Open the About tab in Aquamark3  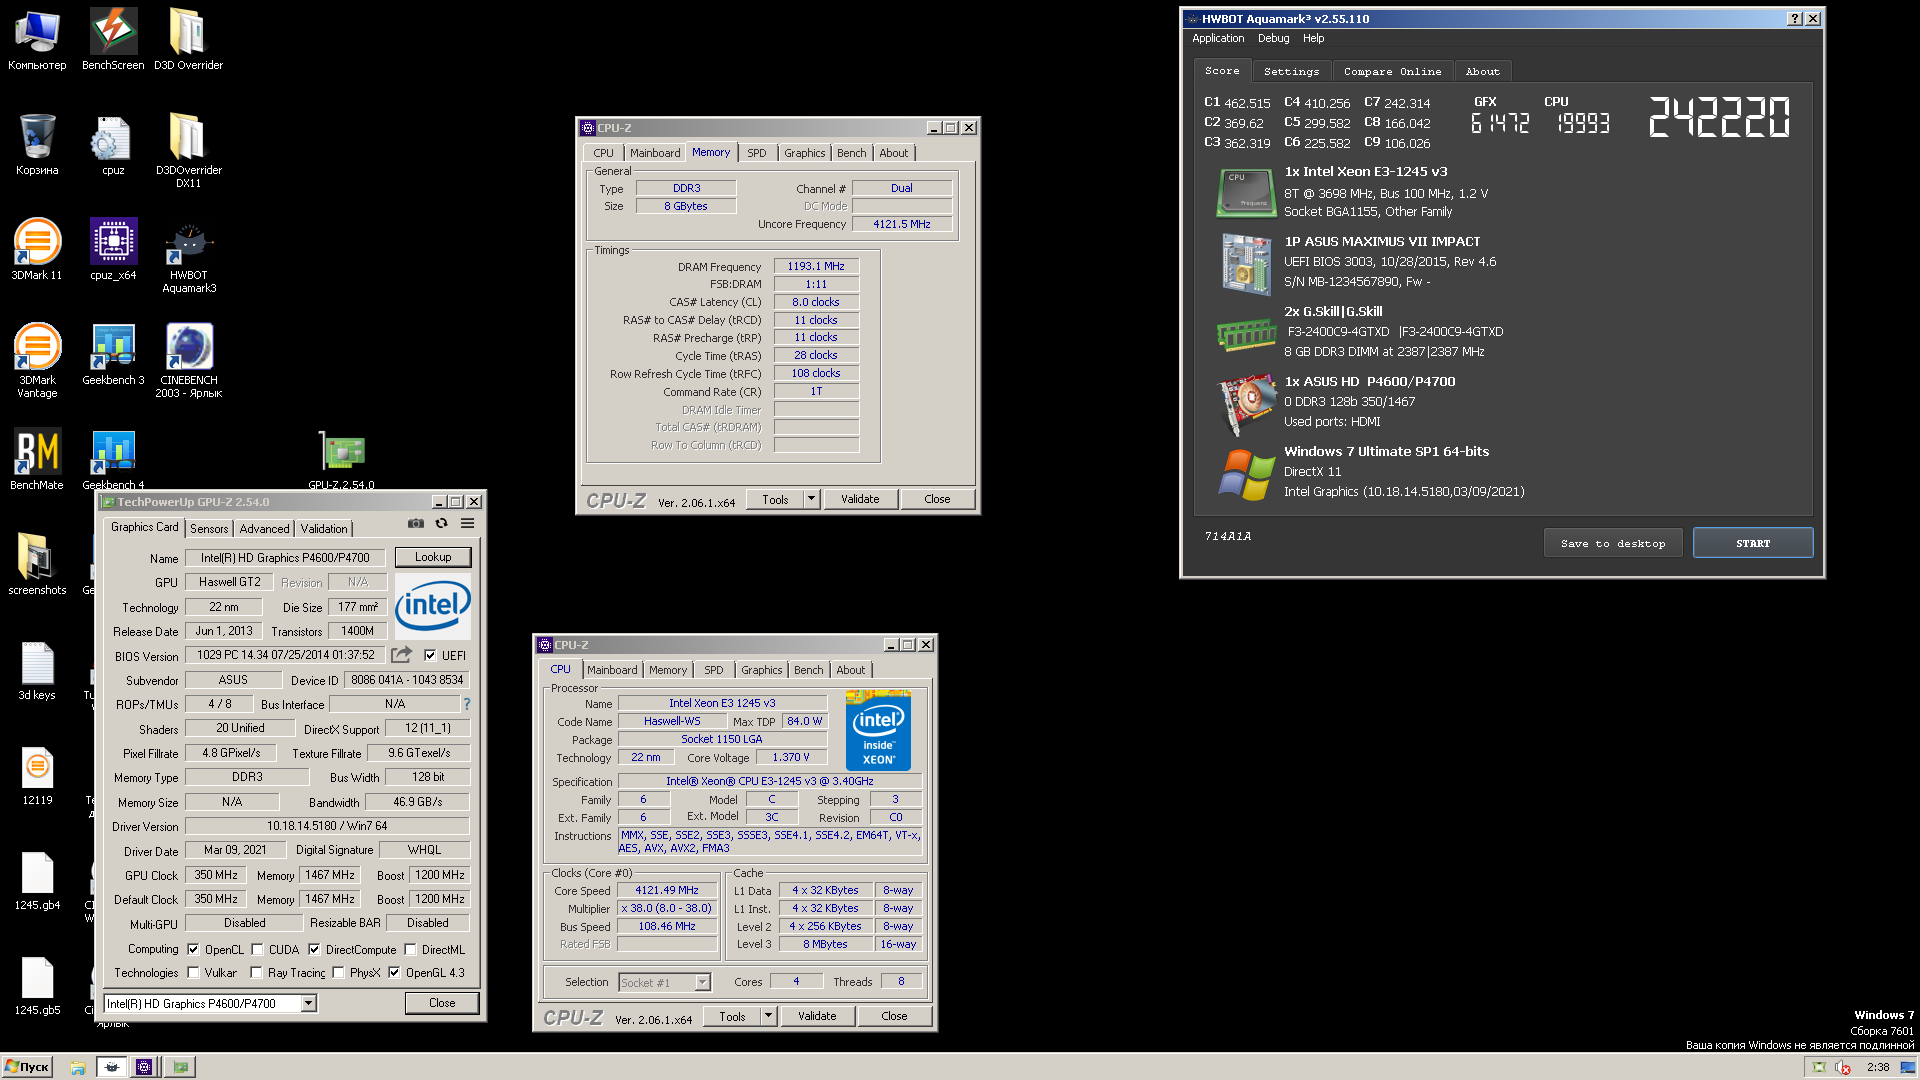point(1482,72)
